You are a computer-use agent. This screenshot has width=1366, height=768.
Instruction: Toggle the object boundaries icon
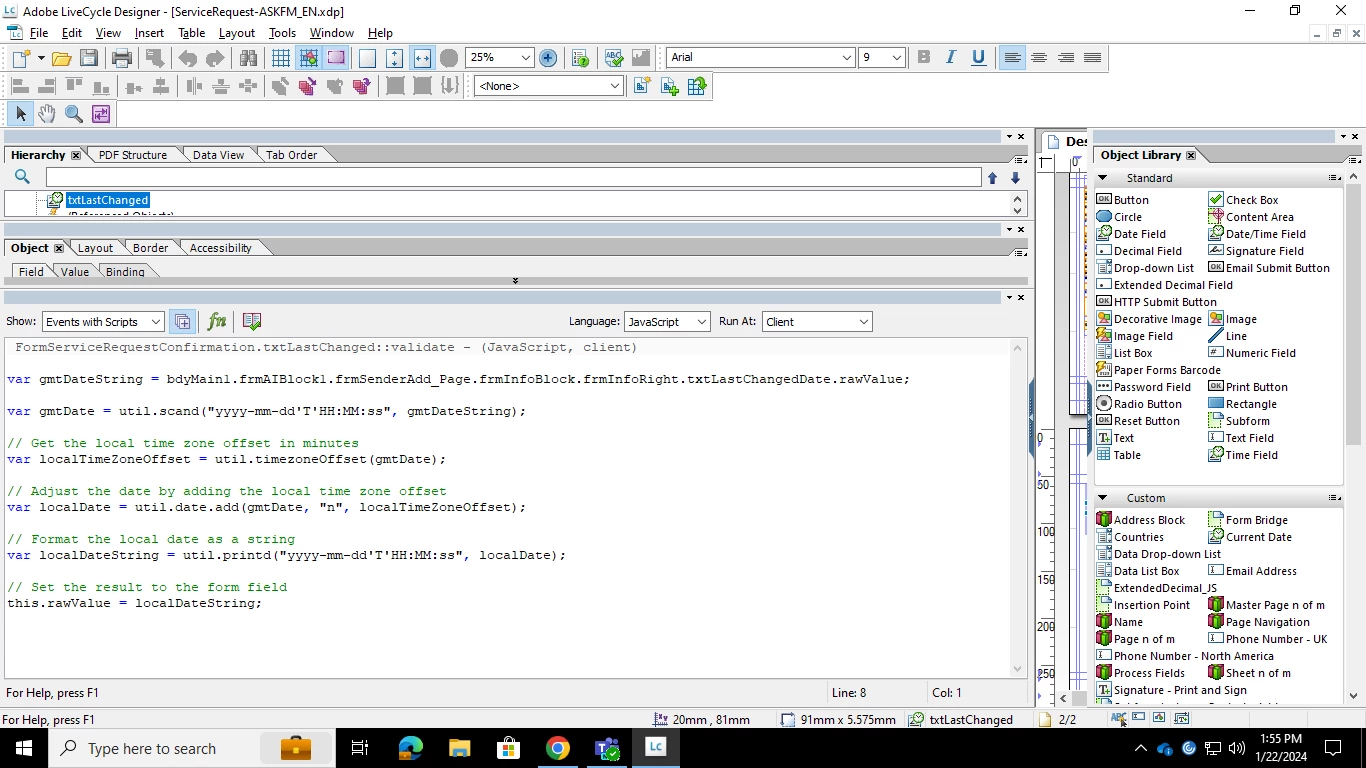pyautogui.click(x=335, y=58)
